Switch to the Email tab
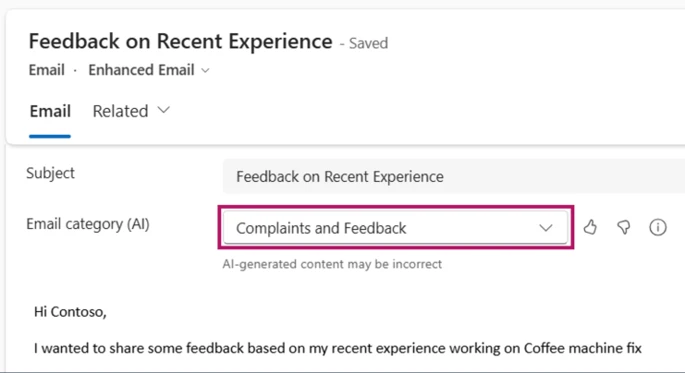Image resolution: width=685 pixels, height=373 pixels. click(x=50, y=111)
